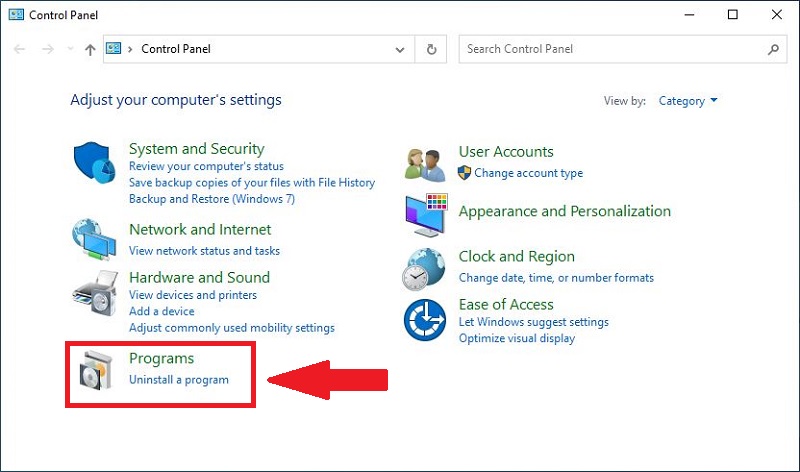Viewport: 800px width, 472px height.
Task: Open Appearance and Personalization monitor icon
Action: [x=424, y=213]
